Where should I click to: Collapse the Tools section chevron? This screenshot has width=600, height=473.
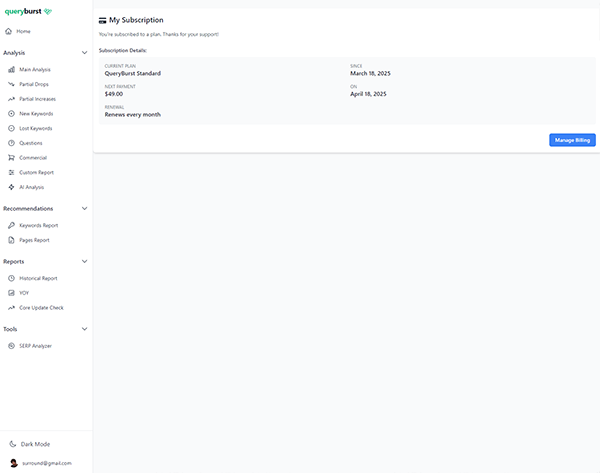click(x=85, y=329)
